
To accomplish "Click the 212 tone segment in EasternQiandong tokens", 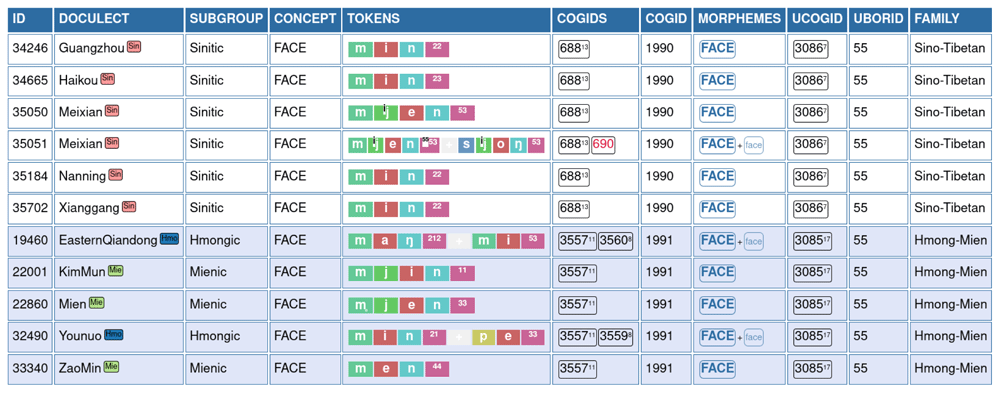I will [x=434, y=241].
